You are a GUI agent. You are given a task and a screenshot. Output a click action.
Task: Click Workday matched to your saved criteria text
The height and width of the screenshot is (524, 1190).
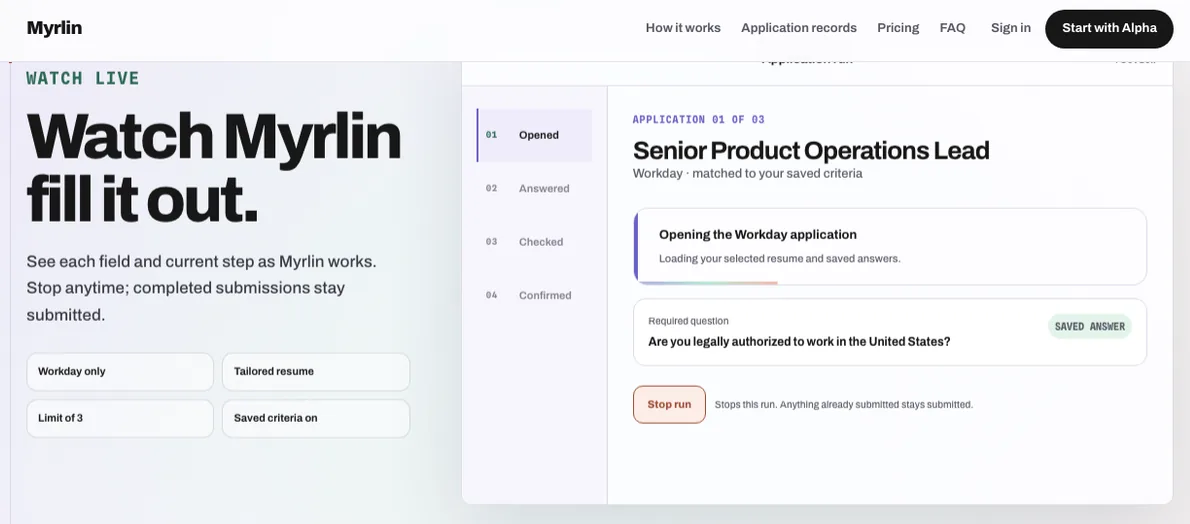click(x=747, y=173)
